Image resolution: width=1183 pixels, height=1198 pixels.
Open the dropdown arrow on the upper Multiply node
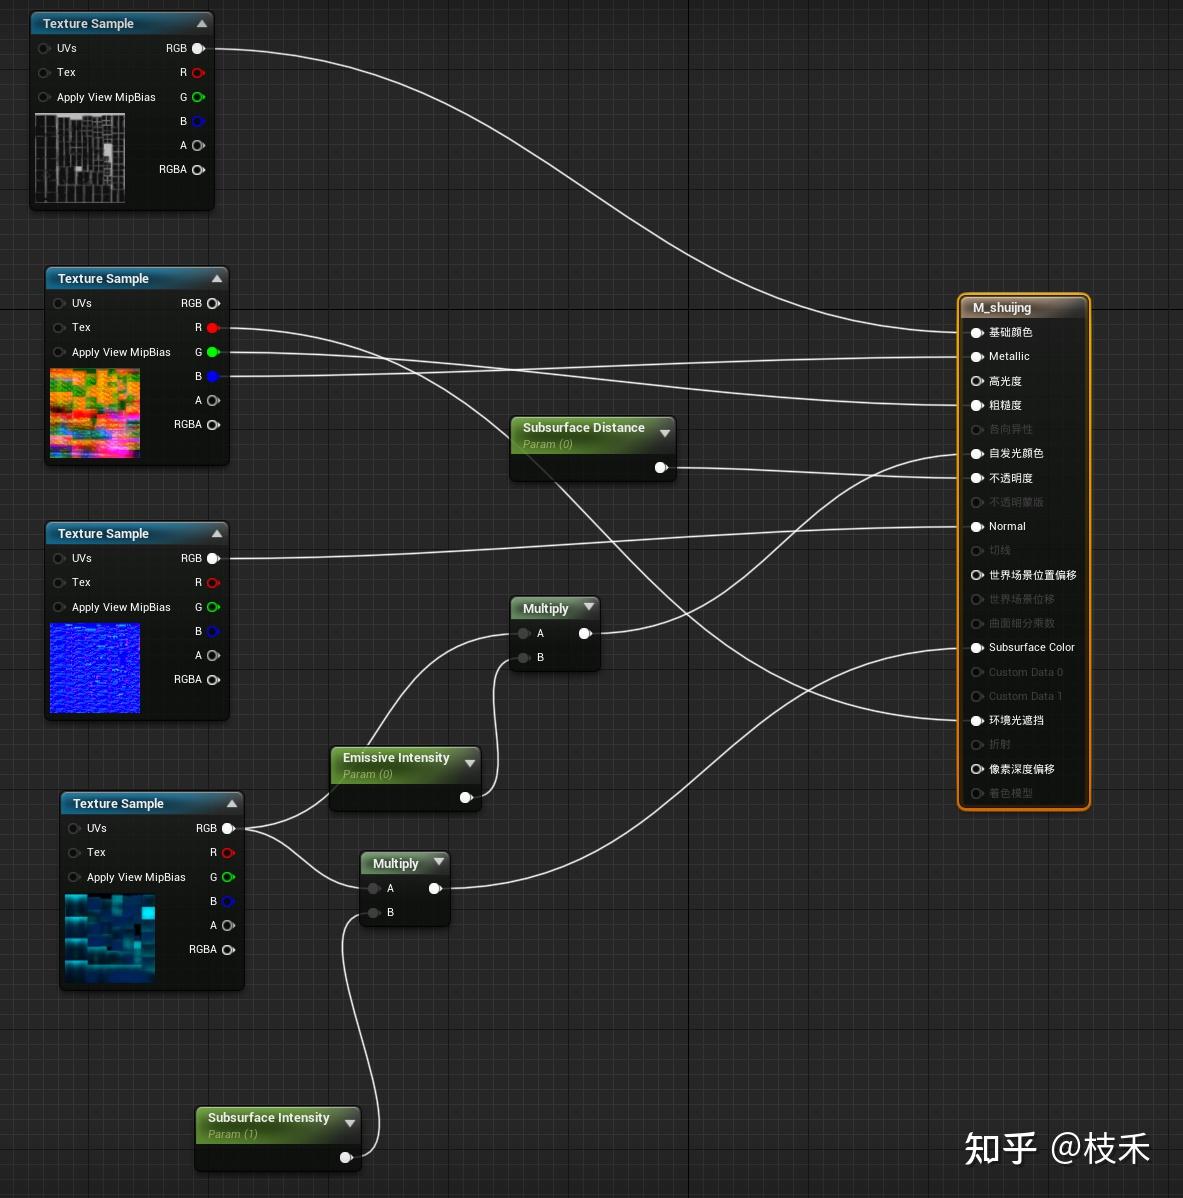click(589, 607)
